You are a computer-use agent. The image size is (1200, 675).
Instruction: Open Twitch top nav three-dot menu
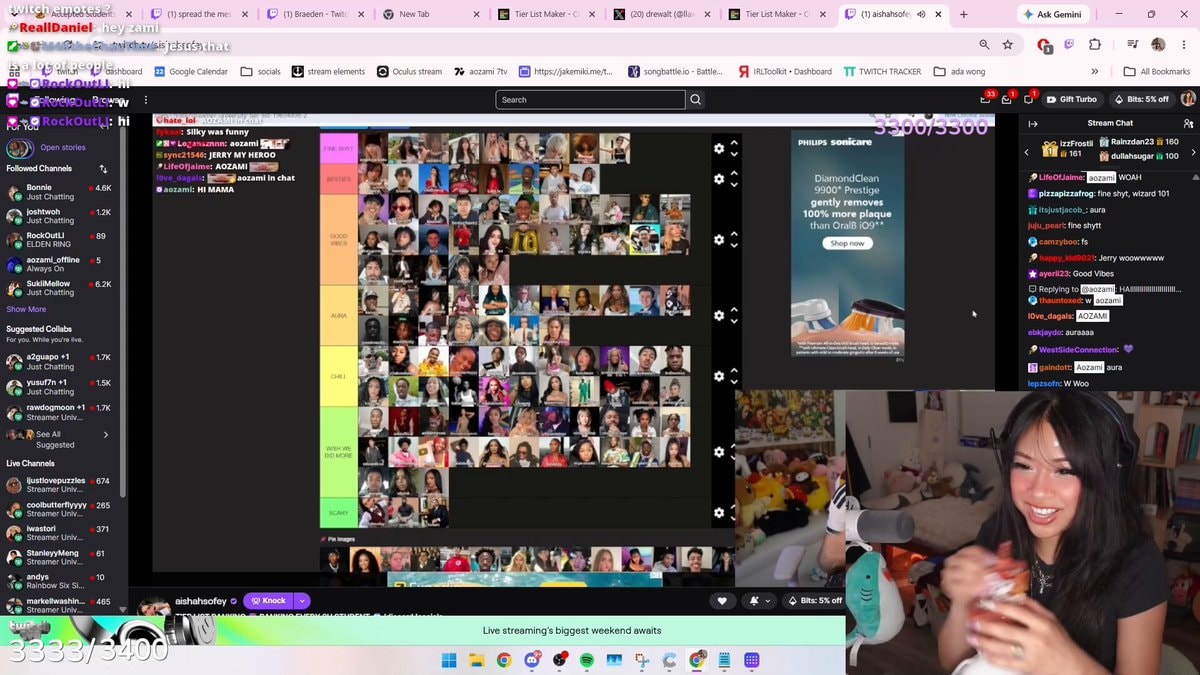[146, 100]
